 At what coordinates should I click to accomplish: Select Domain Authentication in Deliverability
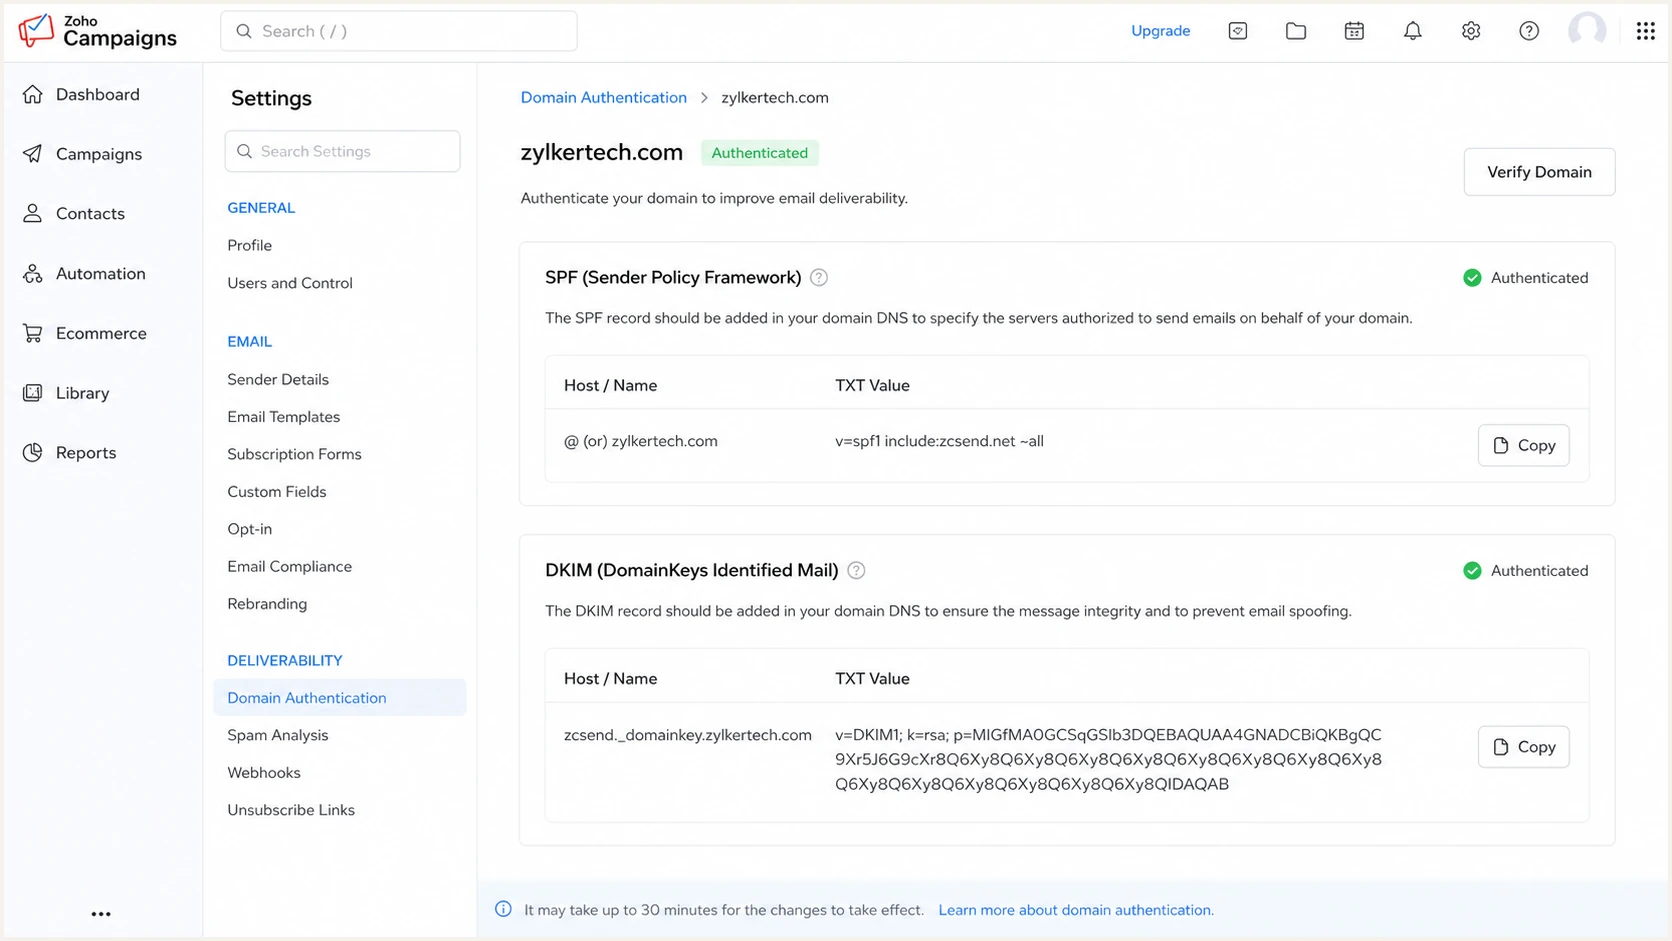pyautogui.click(x=340, y=698)
